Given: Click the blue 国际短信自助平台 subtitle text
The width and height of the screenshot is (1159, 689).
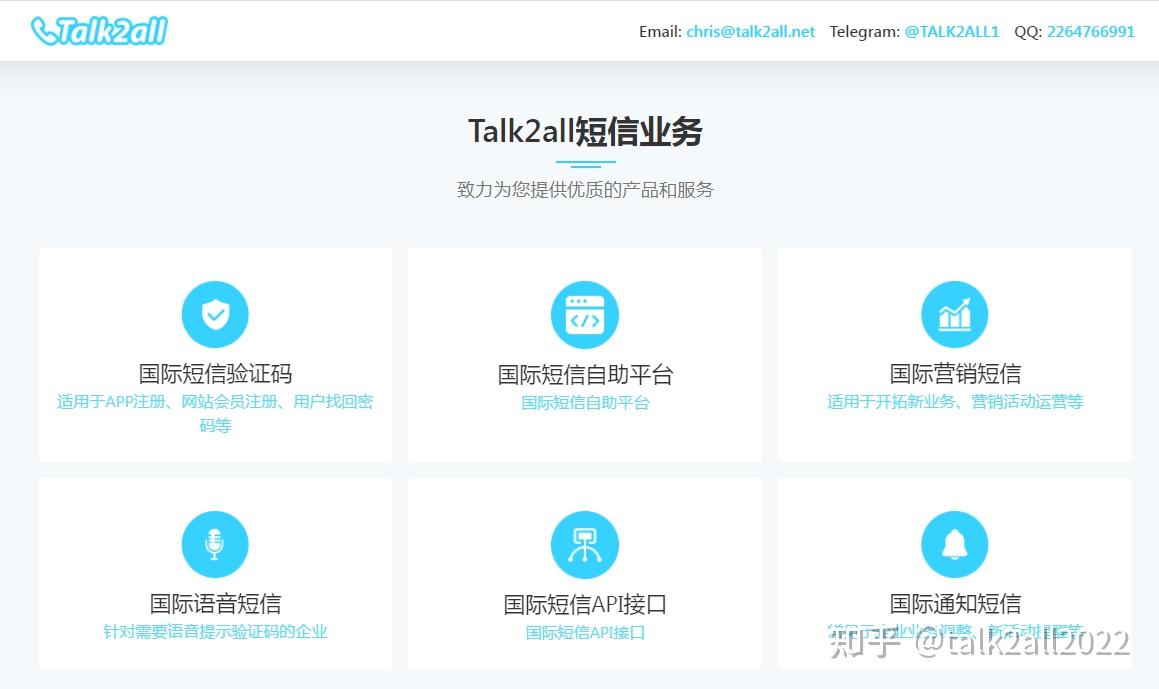Looking at the screenshot, I should [x=585, y=403].
